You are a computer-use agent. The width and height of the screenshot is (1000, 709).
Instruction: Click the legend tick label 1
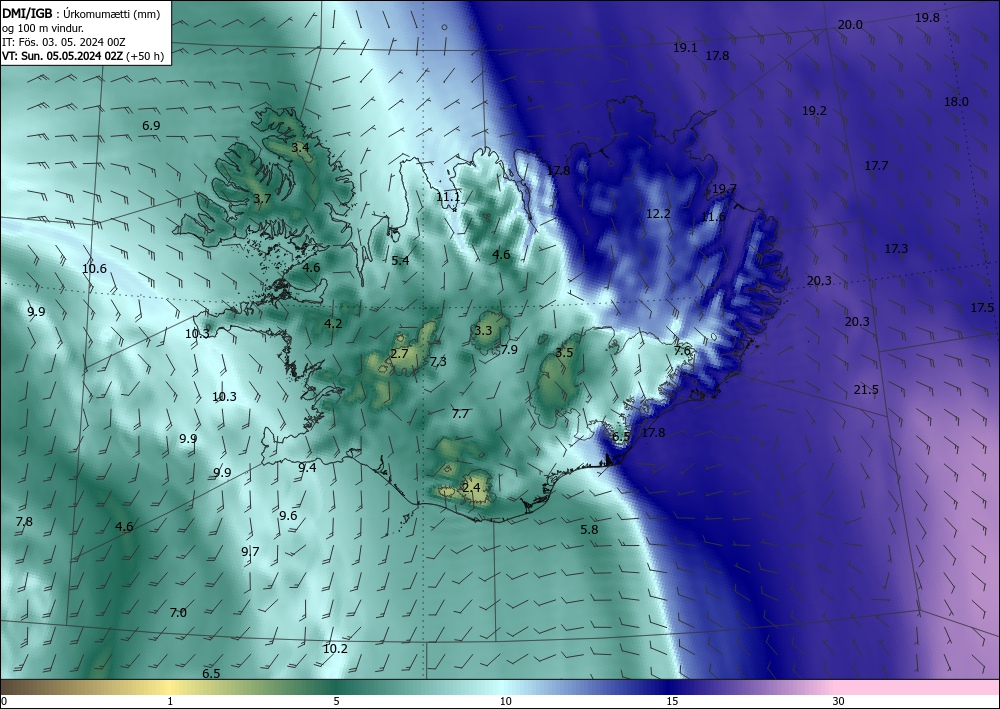[170, 701]
